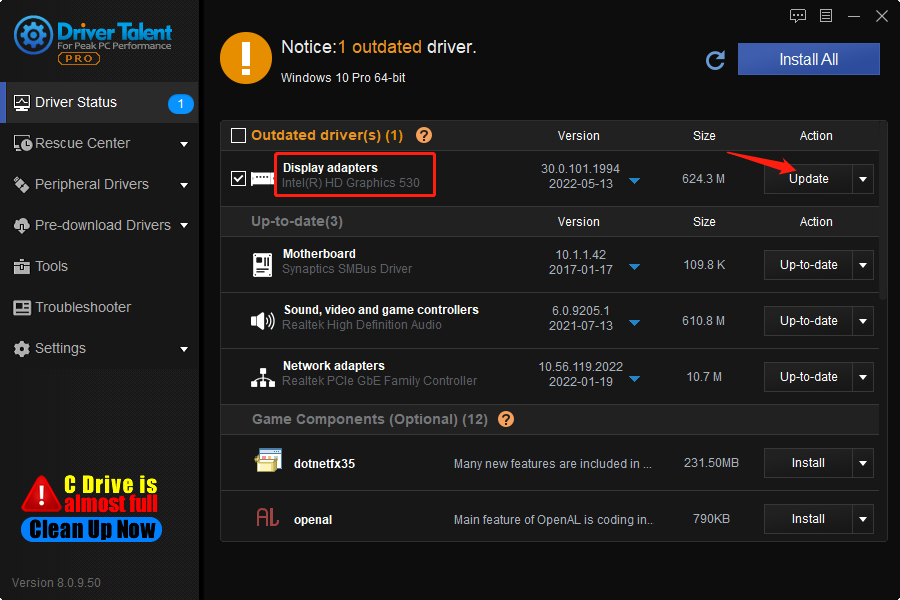Click the speaker icon for sound controllers
Screen dimensions: 900x600
click(262, 320)
